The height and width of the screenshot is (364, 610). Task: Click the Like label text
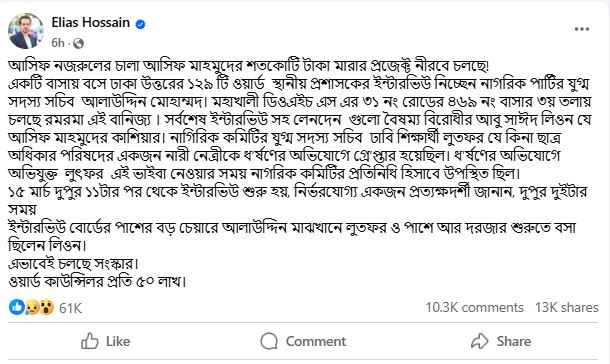point(118,341)
